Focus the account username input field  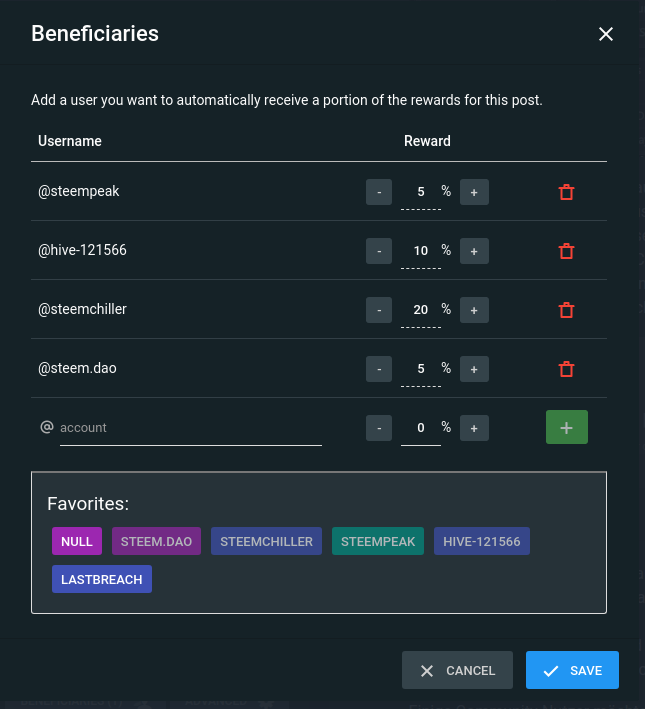pyautogui.click(x=190, y=428)
